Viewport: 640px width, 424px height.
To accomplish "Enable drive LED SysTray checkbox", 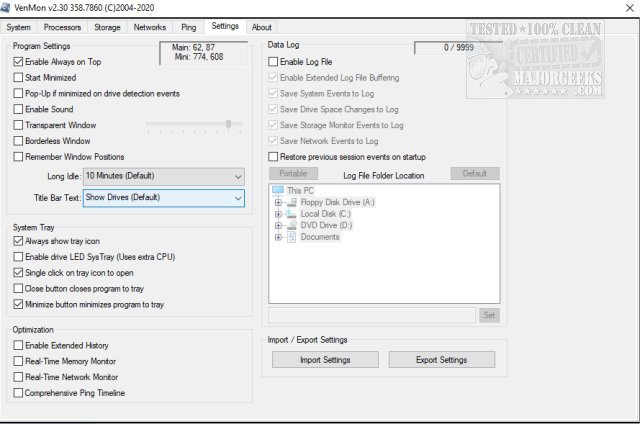I will click(18, 257).
